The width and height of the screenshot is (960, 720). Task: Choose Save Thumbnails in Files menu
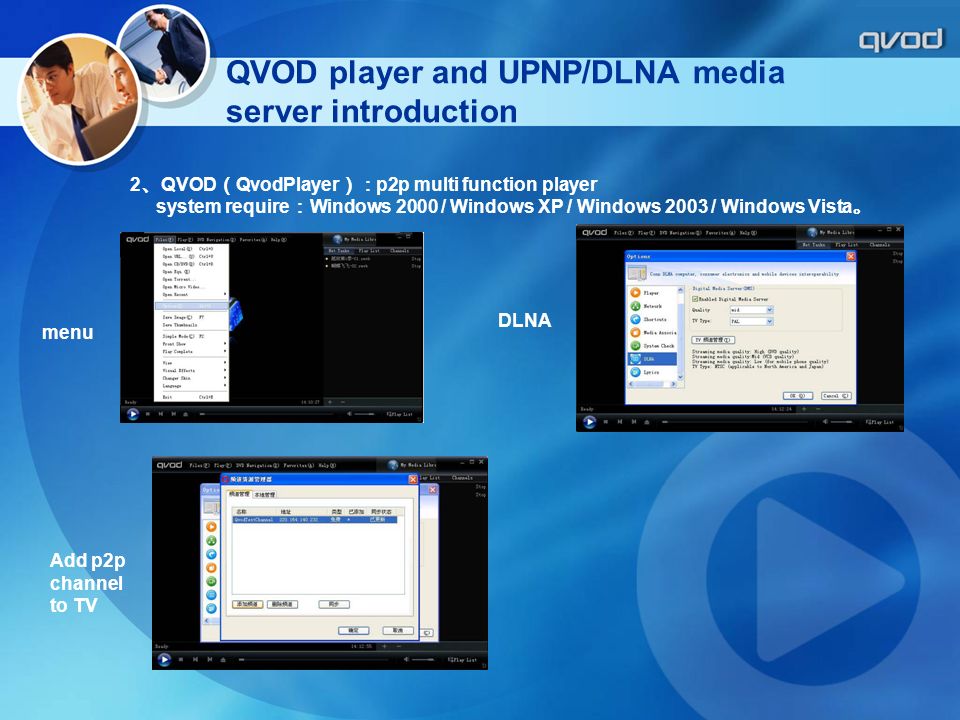tap(192, 324)
